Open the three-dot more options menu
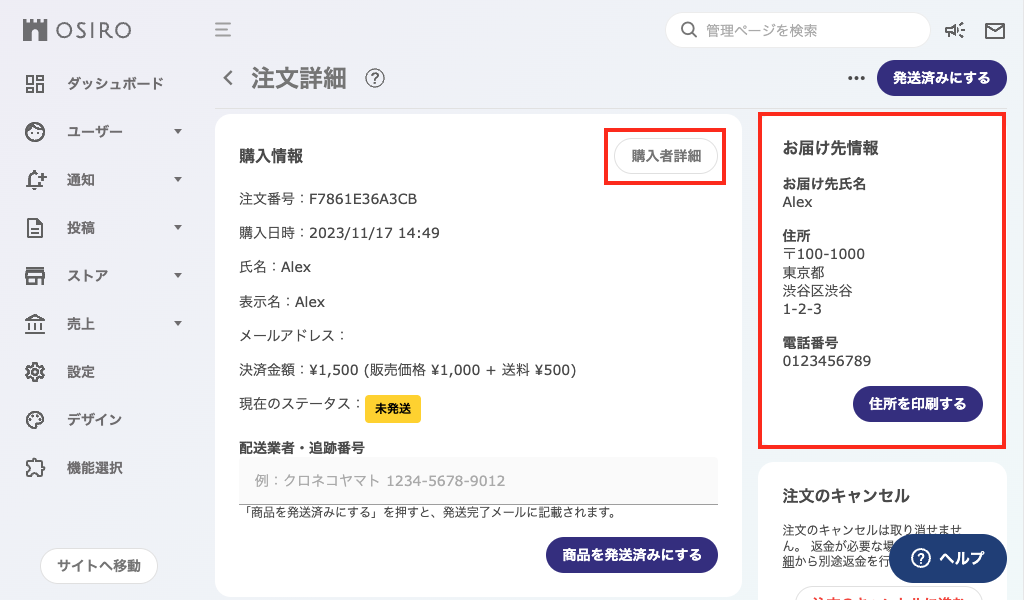Viewport: 1024px width, 600px height. pos(856,78)
